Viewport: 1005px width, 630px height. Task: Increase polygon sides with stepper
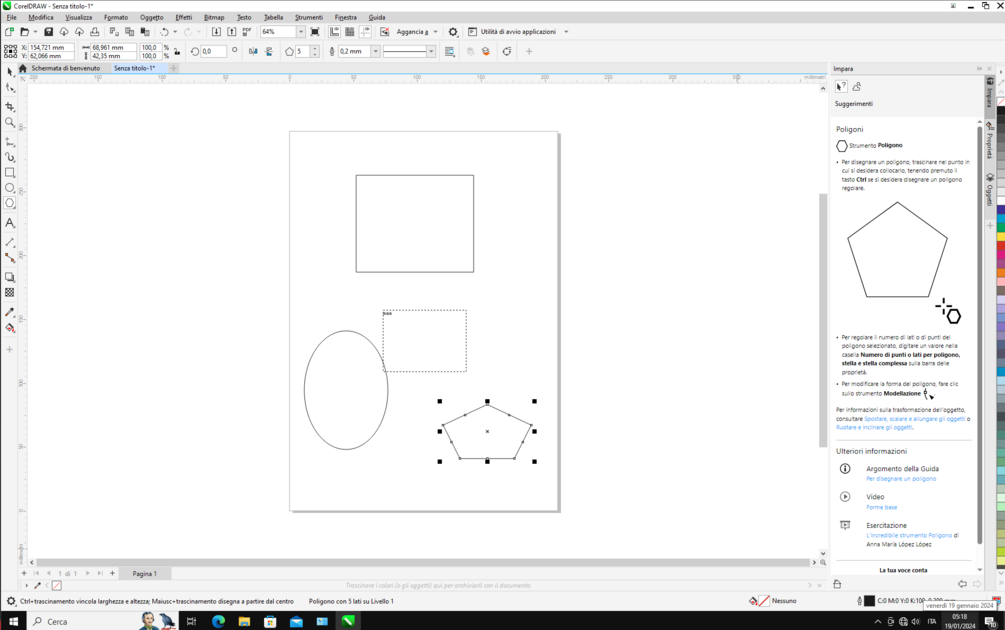pyautogui.click(x=315, y=49)
